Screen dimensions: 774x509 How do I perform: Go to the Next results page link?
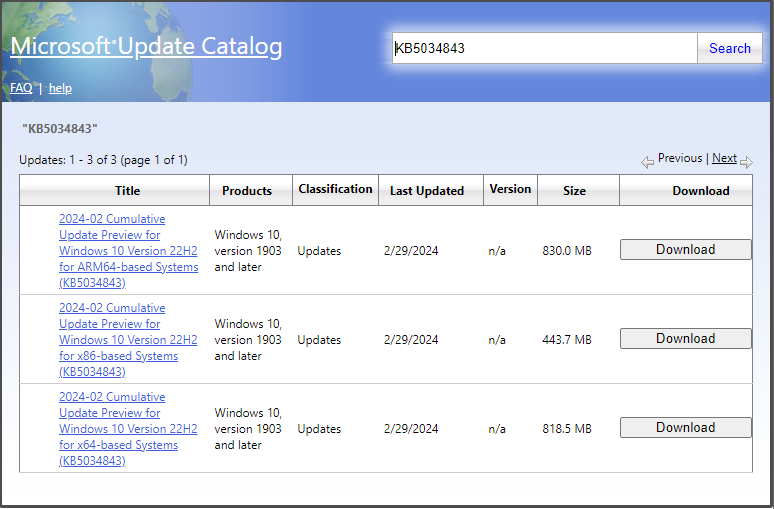pyautogui.click(x=724, y=158)
